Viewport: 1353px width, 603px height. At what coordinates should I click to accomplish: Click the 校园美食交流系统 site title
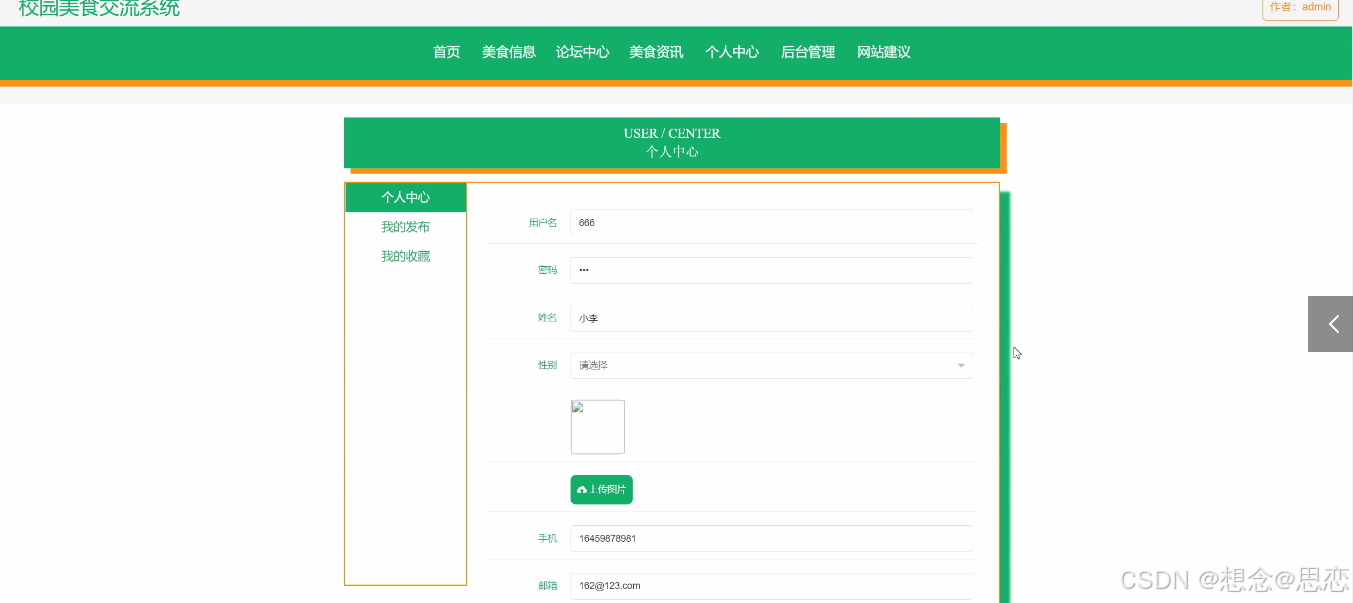click(99, 8)
